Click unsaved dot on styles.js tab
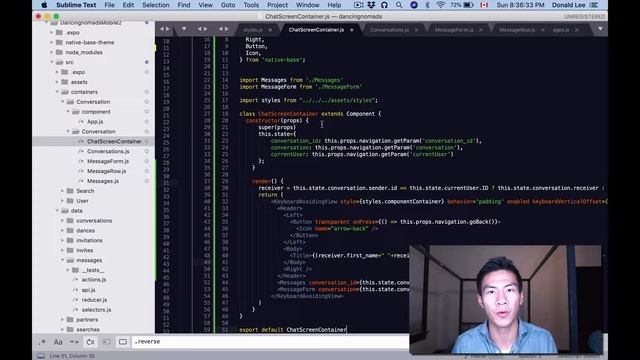640x360 pixels. pos(270,30)
